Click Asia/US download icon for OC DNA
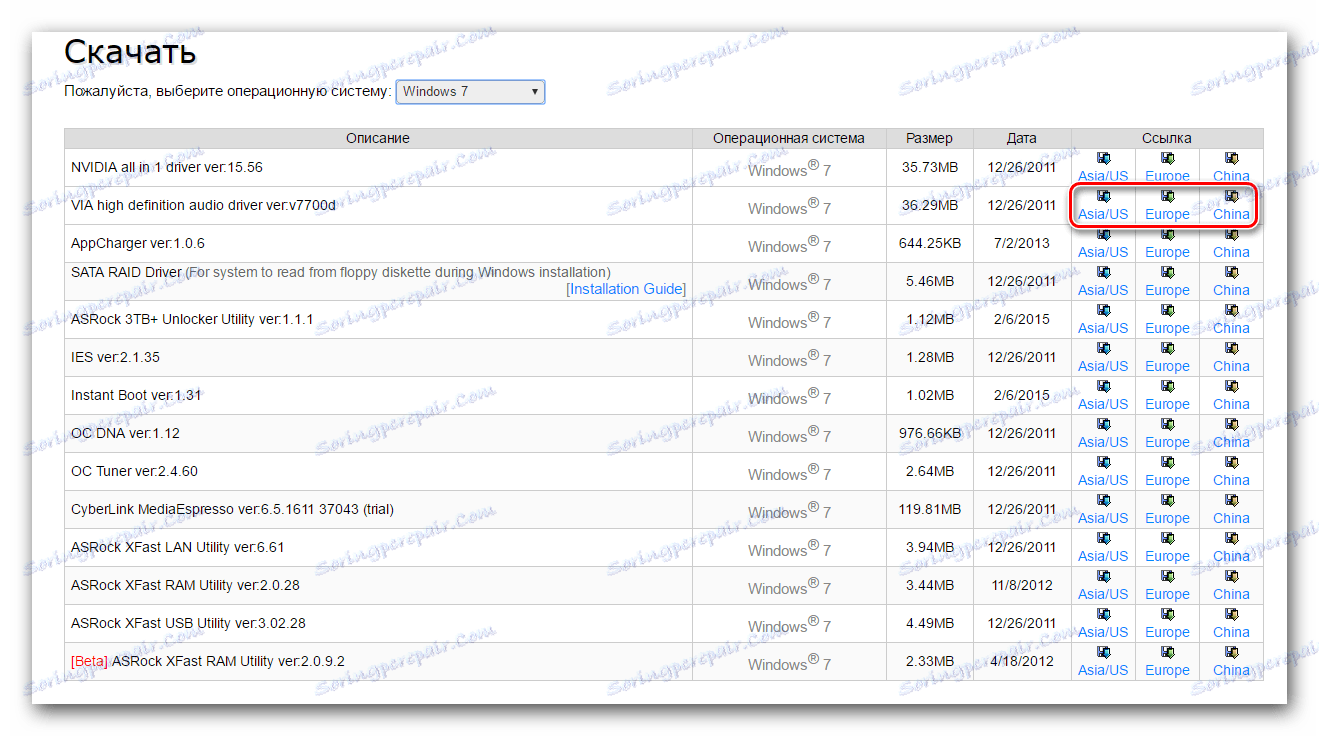Viewport: 1319px width, 736px height. 1103,424
